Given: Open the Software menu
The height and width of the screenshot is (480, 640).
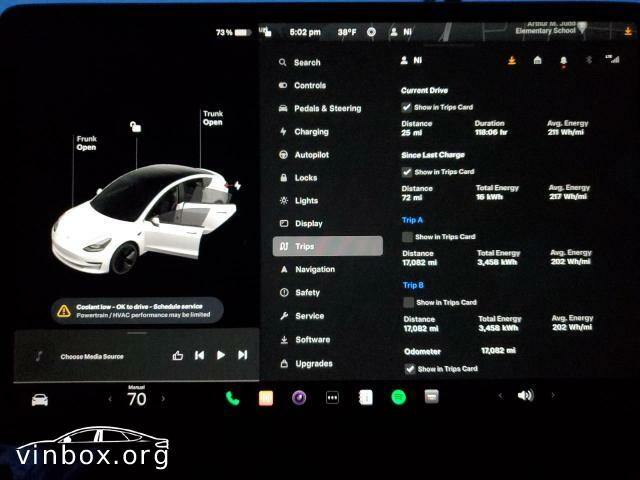Looking at the screenshot, I should tap(305, 340).
